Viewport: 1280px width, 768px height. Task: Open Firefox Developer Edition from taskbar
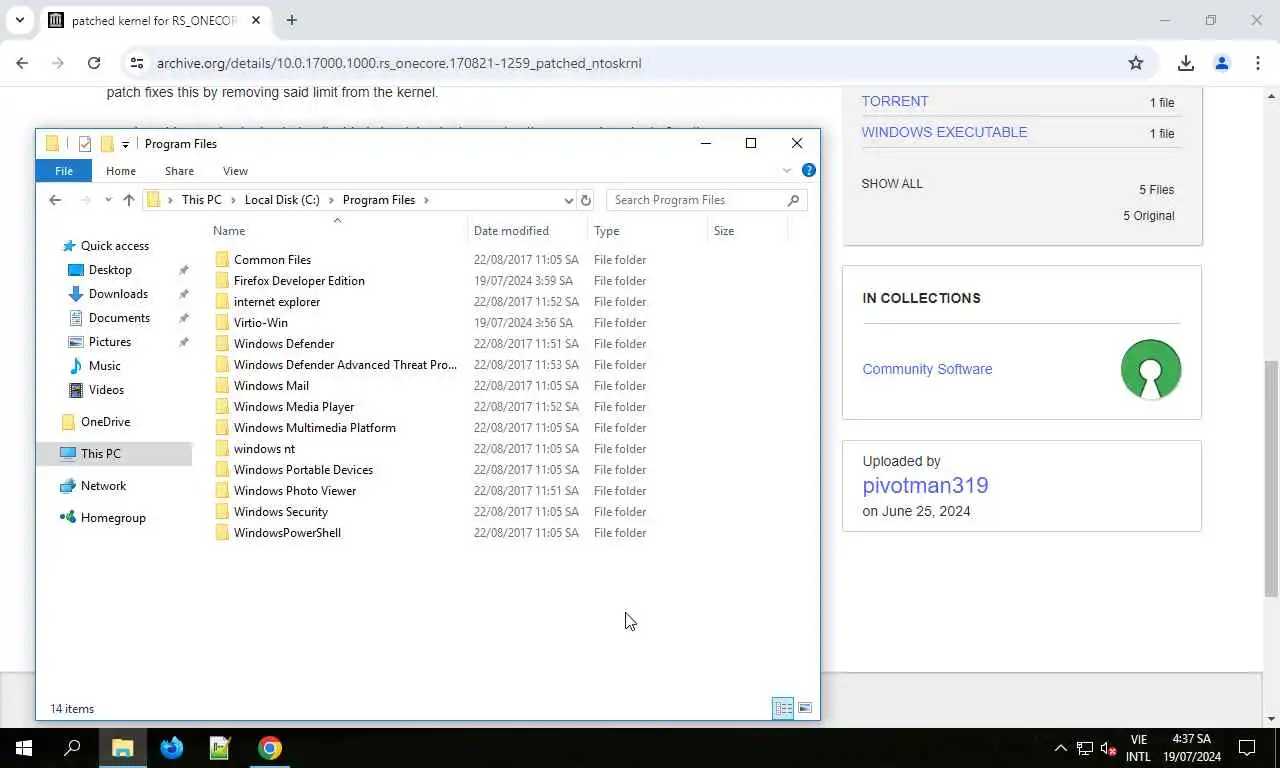(x=172, y=748)
